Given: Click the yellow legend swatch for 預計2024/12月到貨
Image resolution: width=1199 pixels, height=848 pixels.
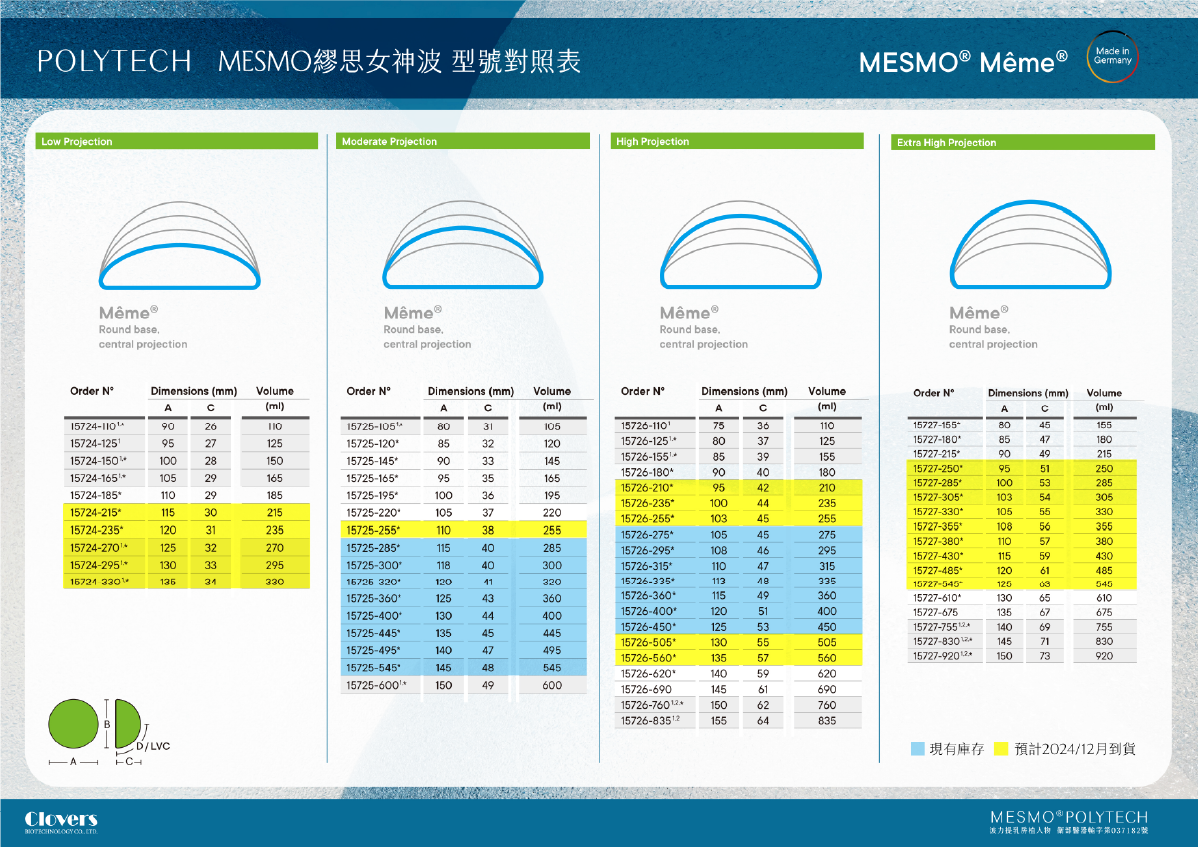Looking at the screenshot, I should (1000, 749).
